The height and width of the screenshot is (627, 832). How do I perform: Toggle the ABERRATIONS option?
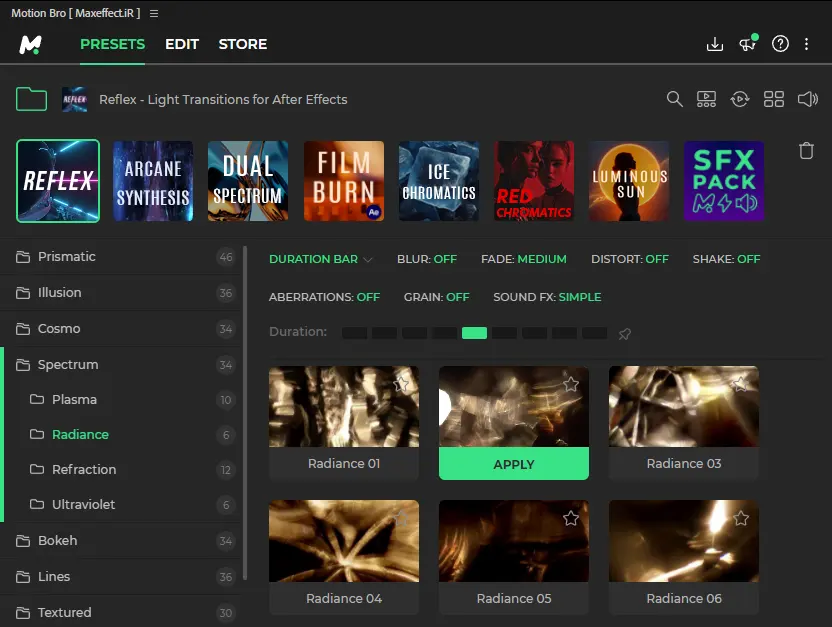(x=324, y=297)
